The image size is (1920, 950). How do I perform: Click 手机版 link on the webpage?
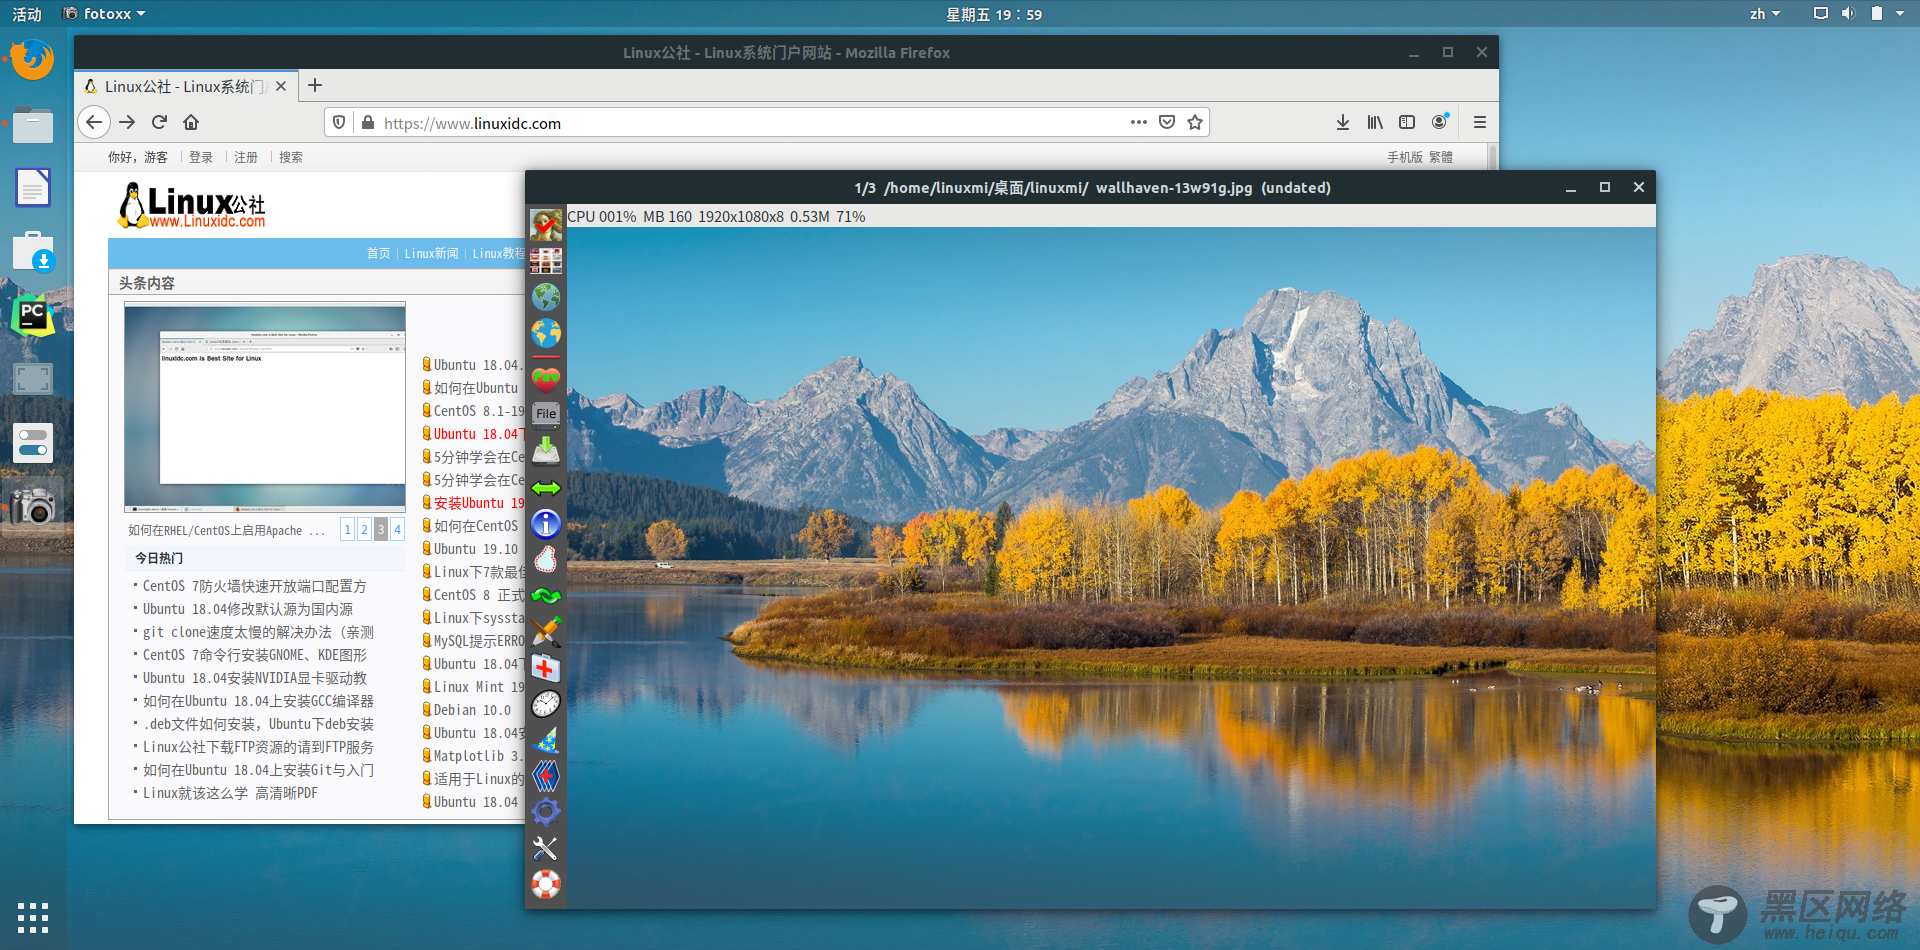coord(1404,157)
